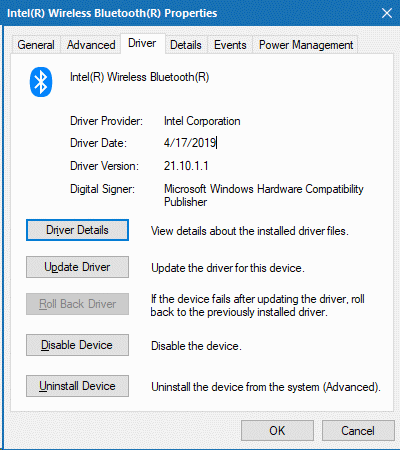This screenshot has height=450, width=400.
Task: Click the Driver Date label
Action: [x=98, y=143]
